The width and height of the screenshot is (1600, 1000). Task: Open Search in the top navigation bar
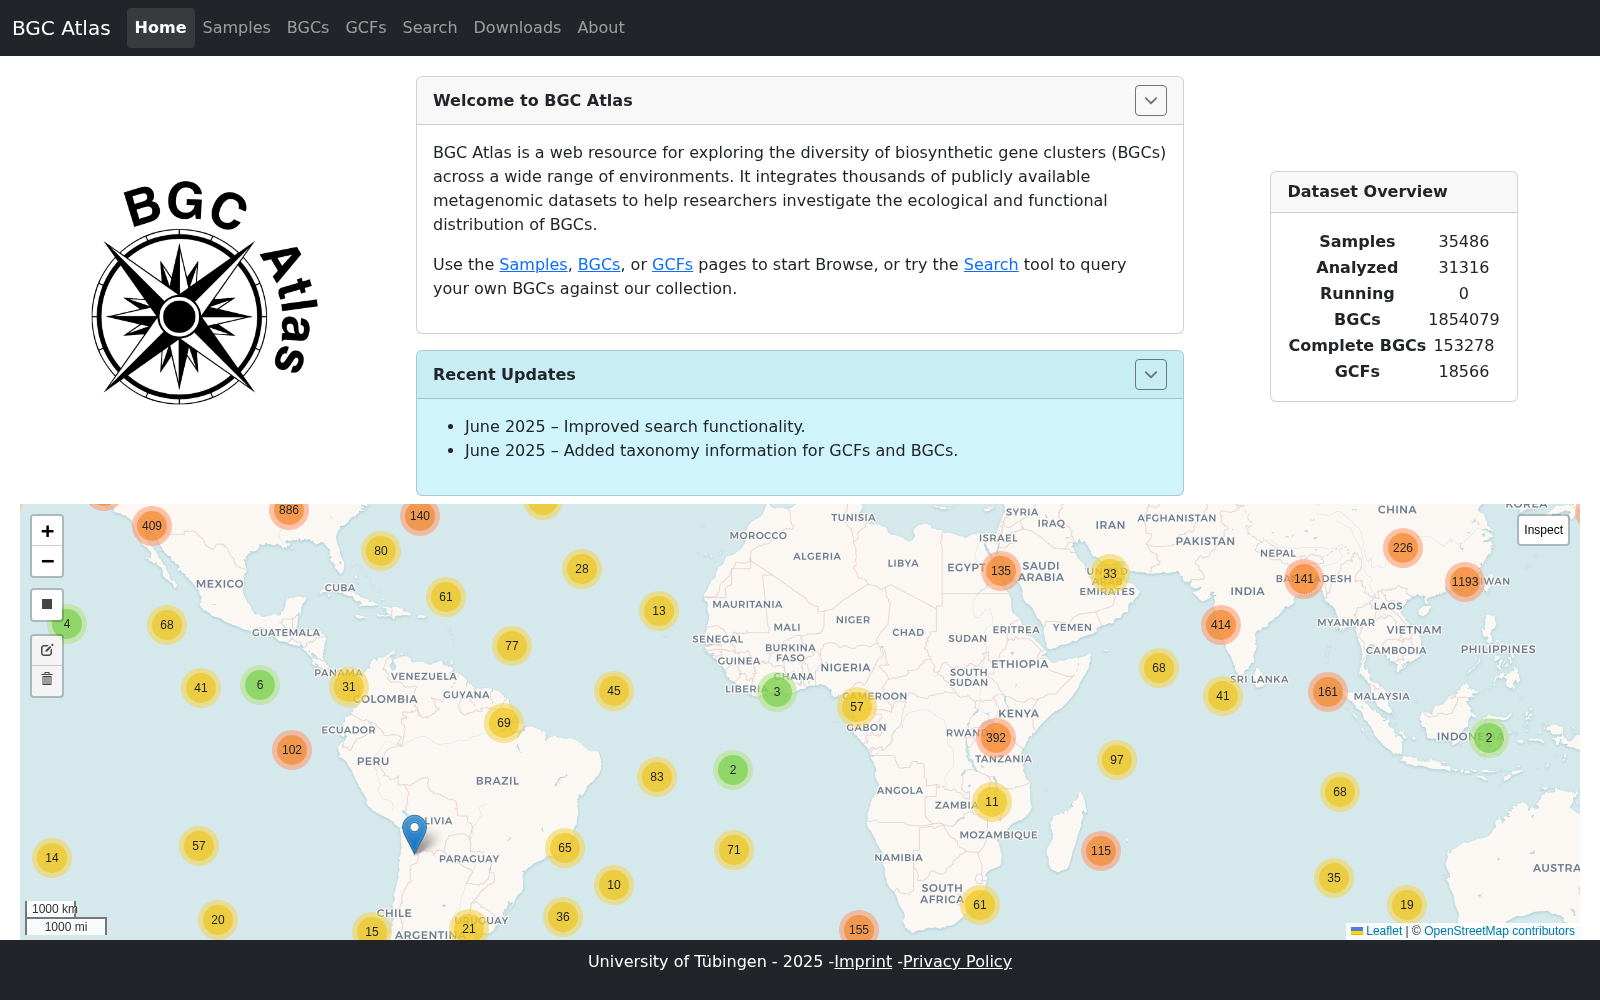tap(430, 28)
